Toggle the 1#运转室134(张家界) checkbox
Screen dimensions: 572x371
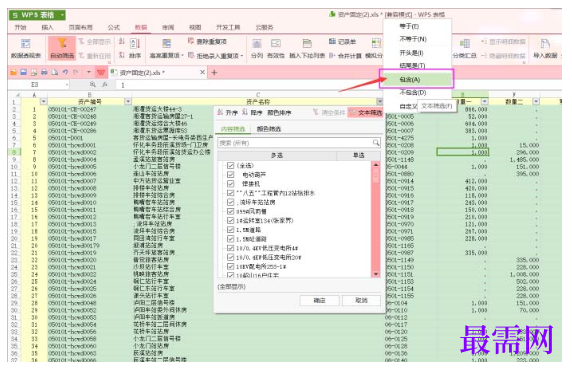230,220
